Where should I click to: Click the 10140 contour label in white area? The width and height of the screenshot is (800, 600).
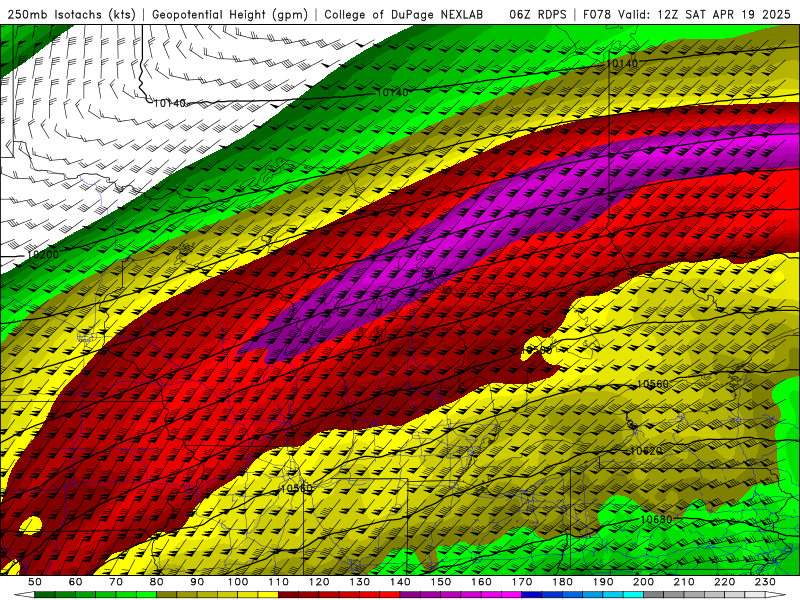(169, 104)
